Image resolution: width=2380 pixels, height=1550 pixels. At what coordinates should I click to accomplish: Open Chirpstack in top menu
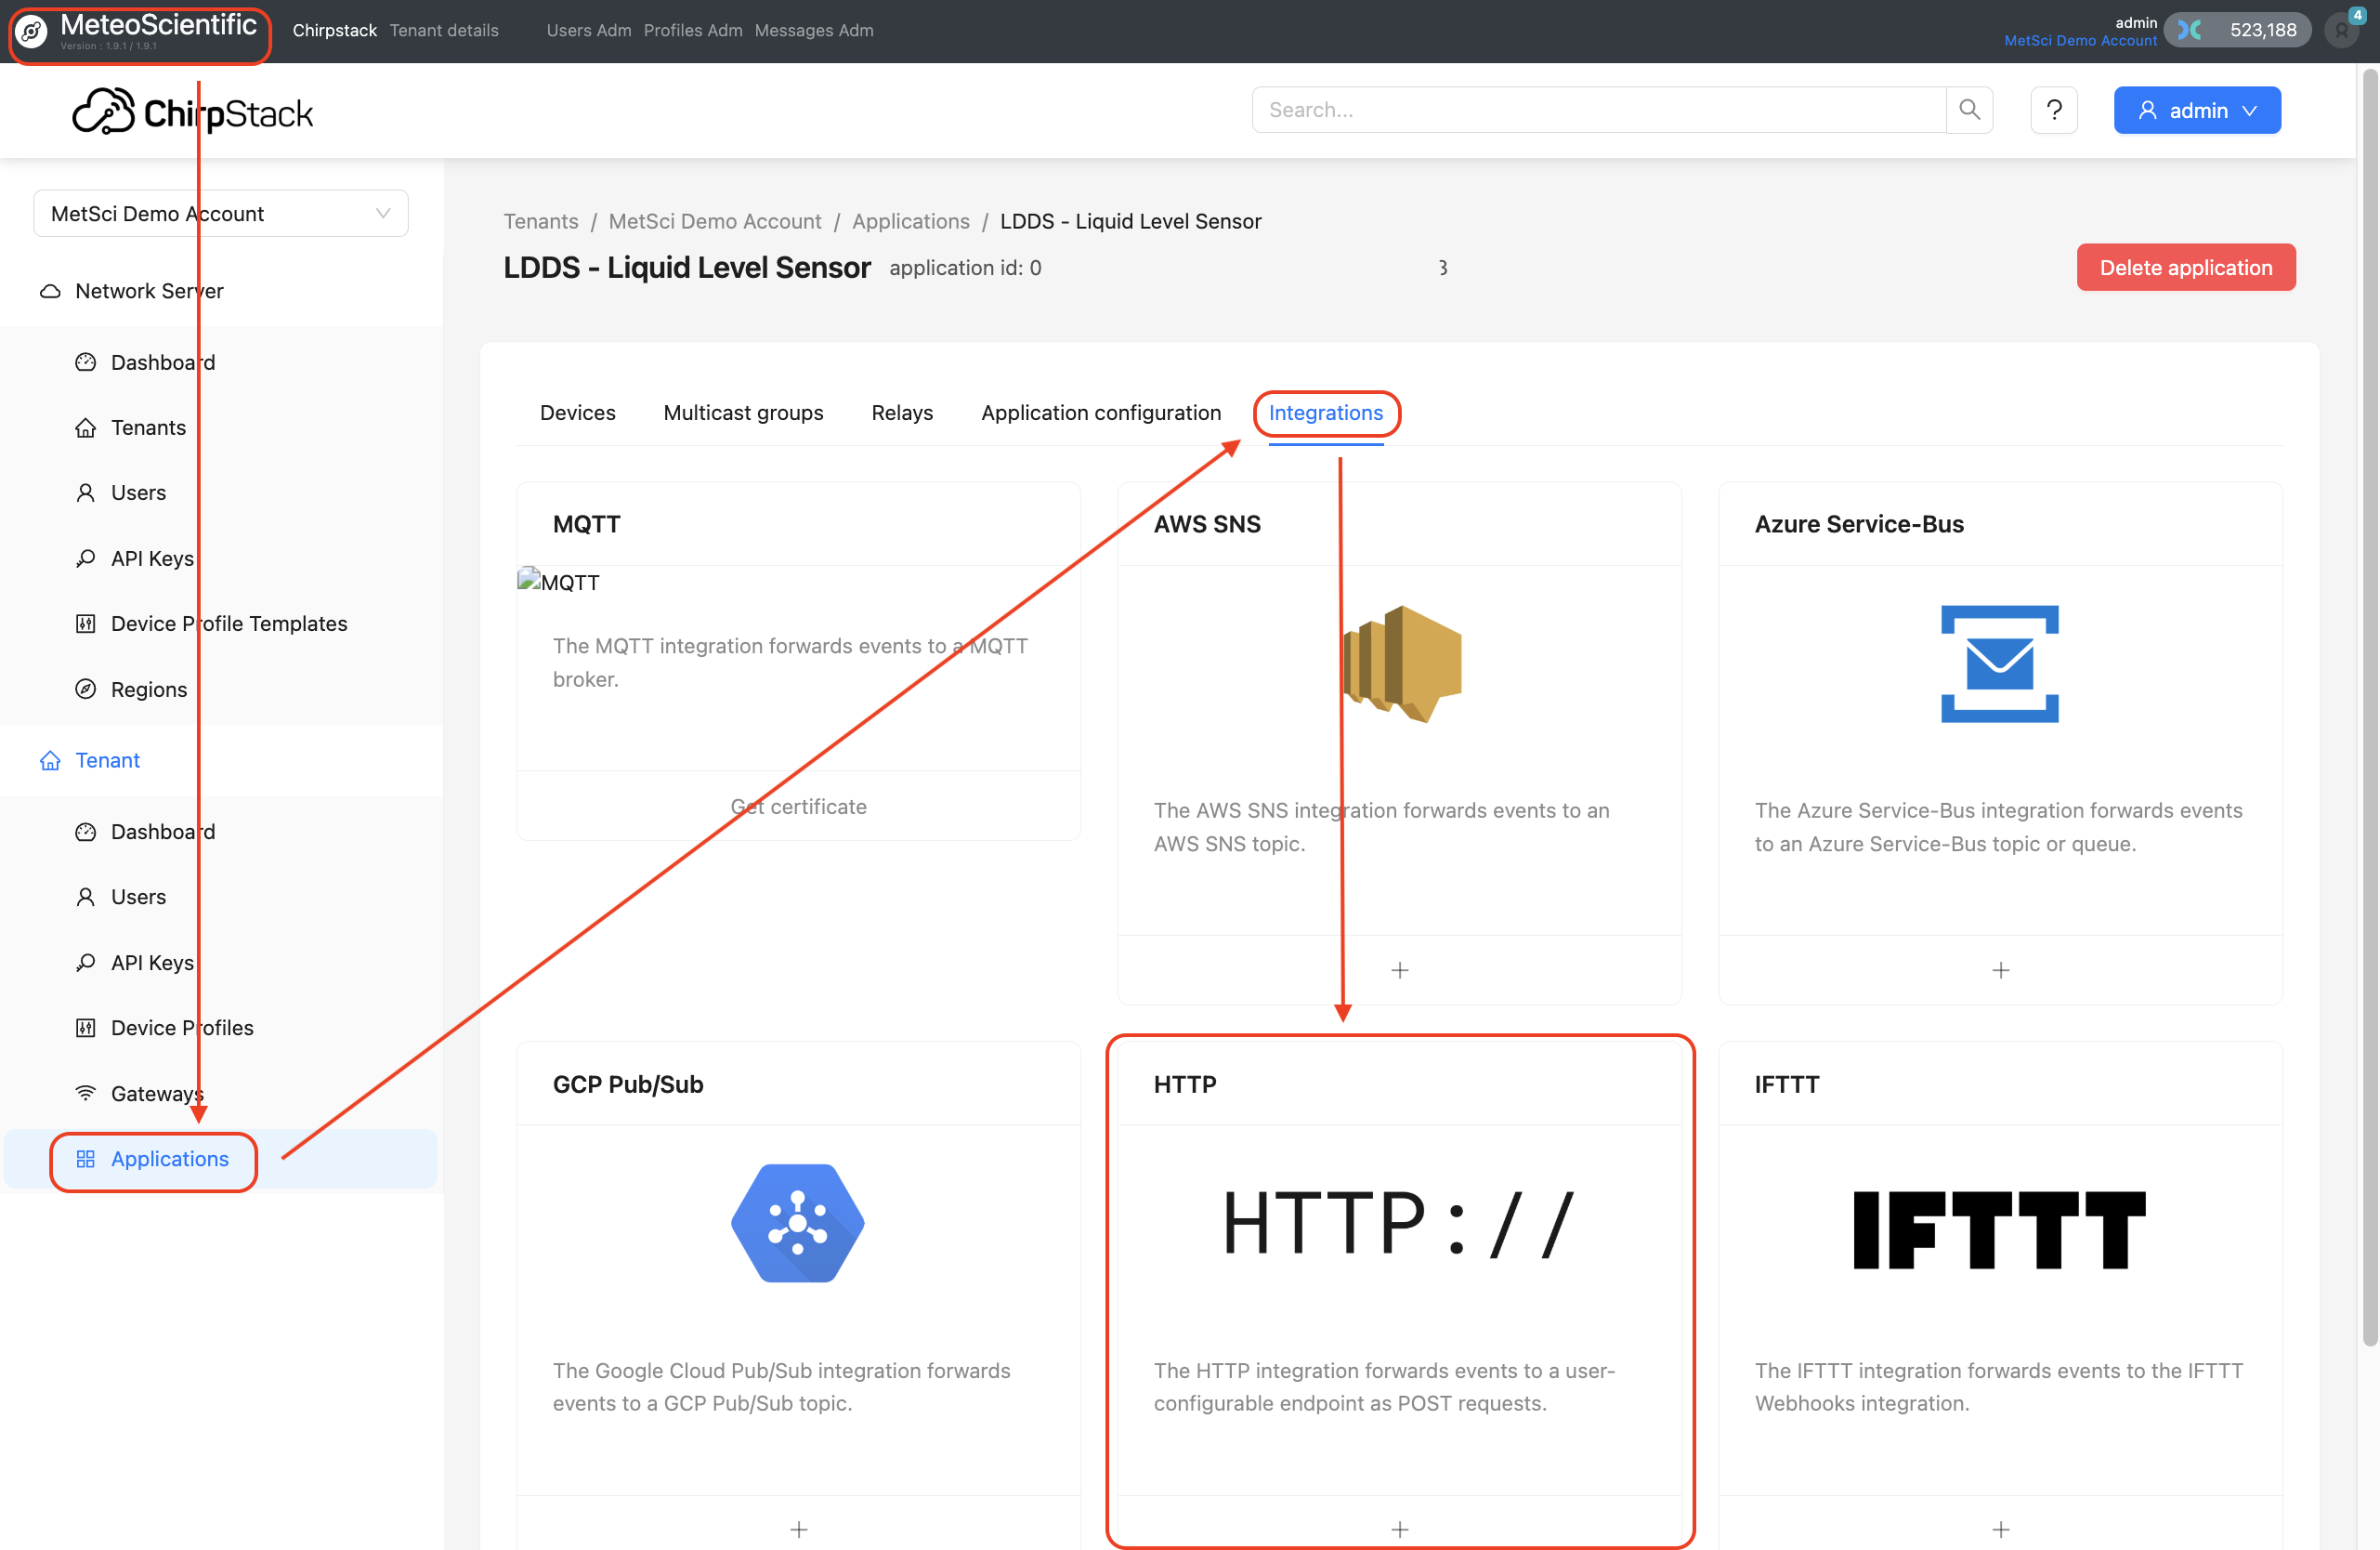(x=335, y=31)
